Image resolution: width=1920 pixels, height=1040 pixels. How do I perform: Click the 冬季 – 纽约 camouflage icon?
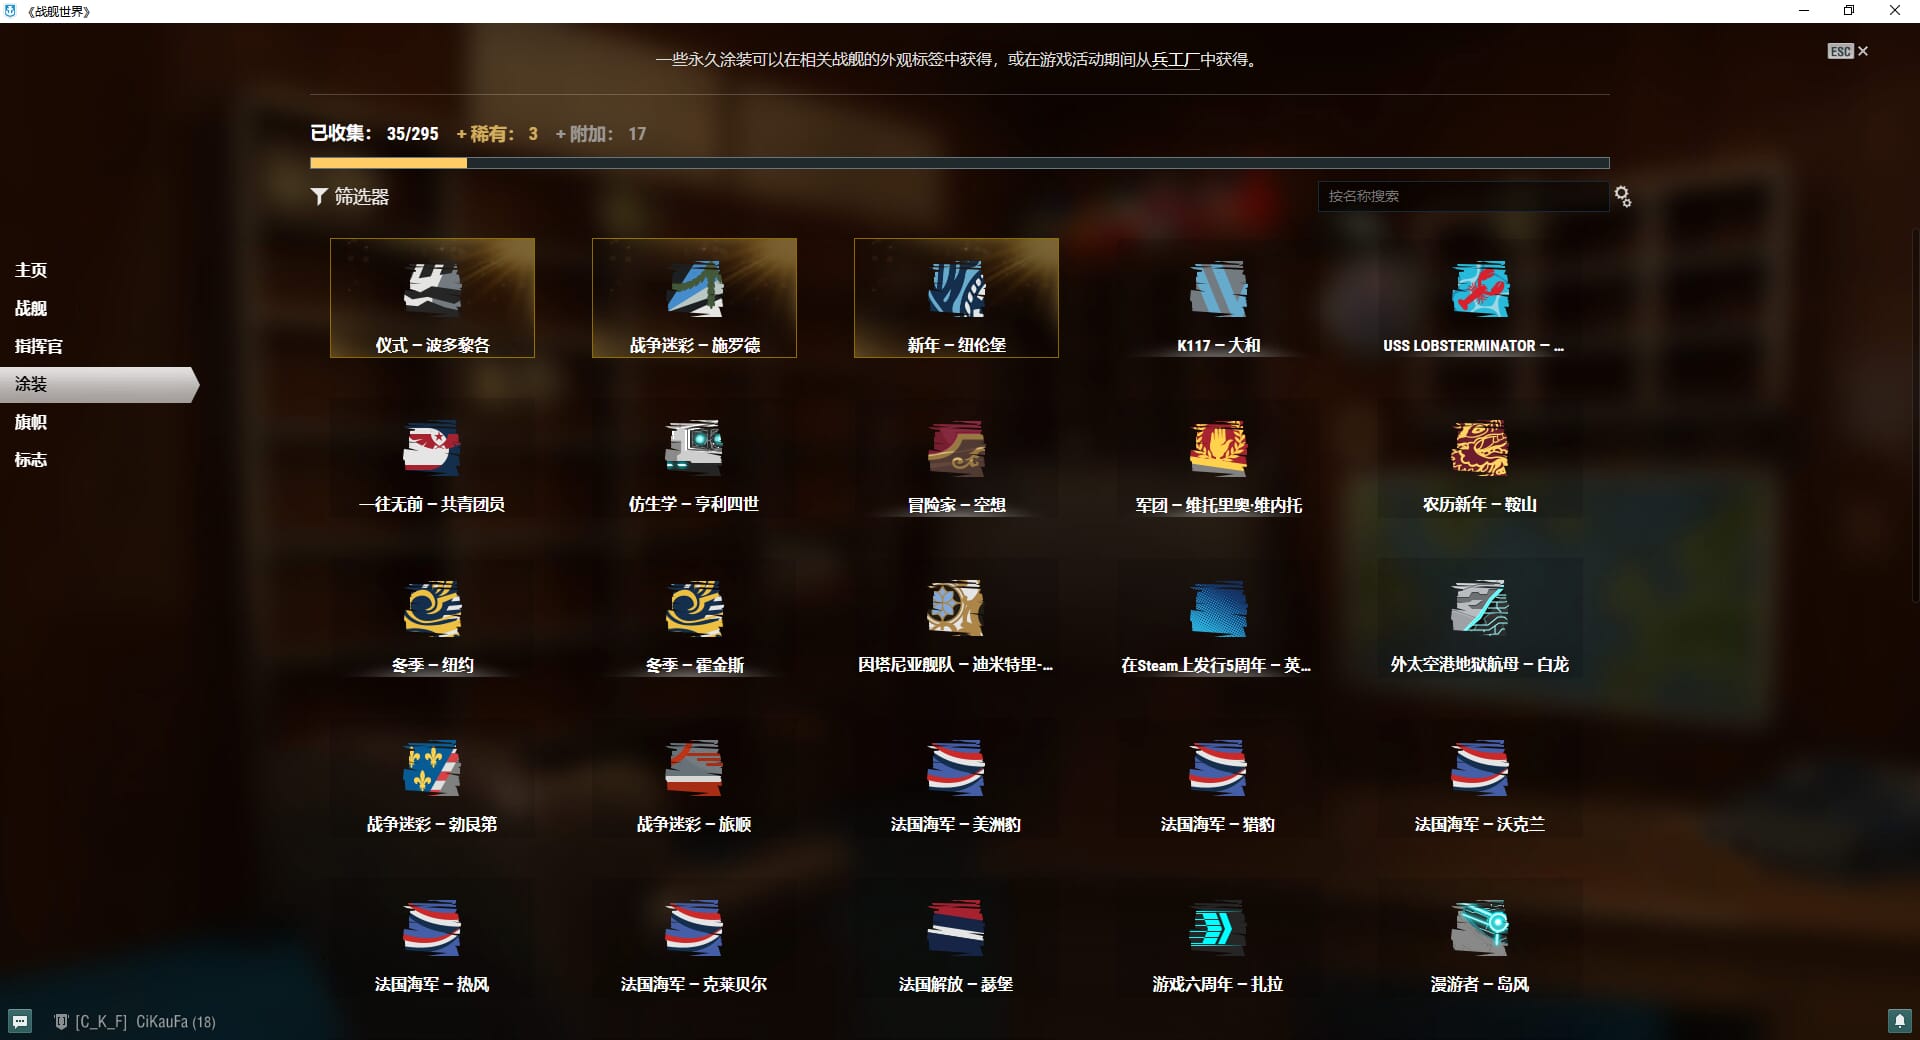tap(432, 609)
